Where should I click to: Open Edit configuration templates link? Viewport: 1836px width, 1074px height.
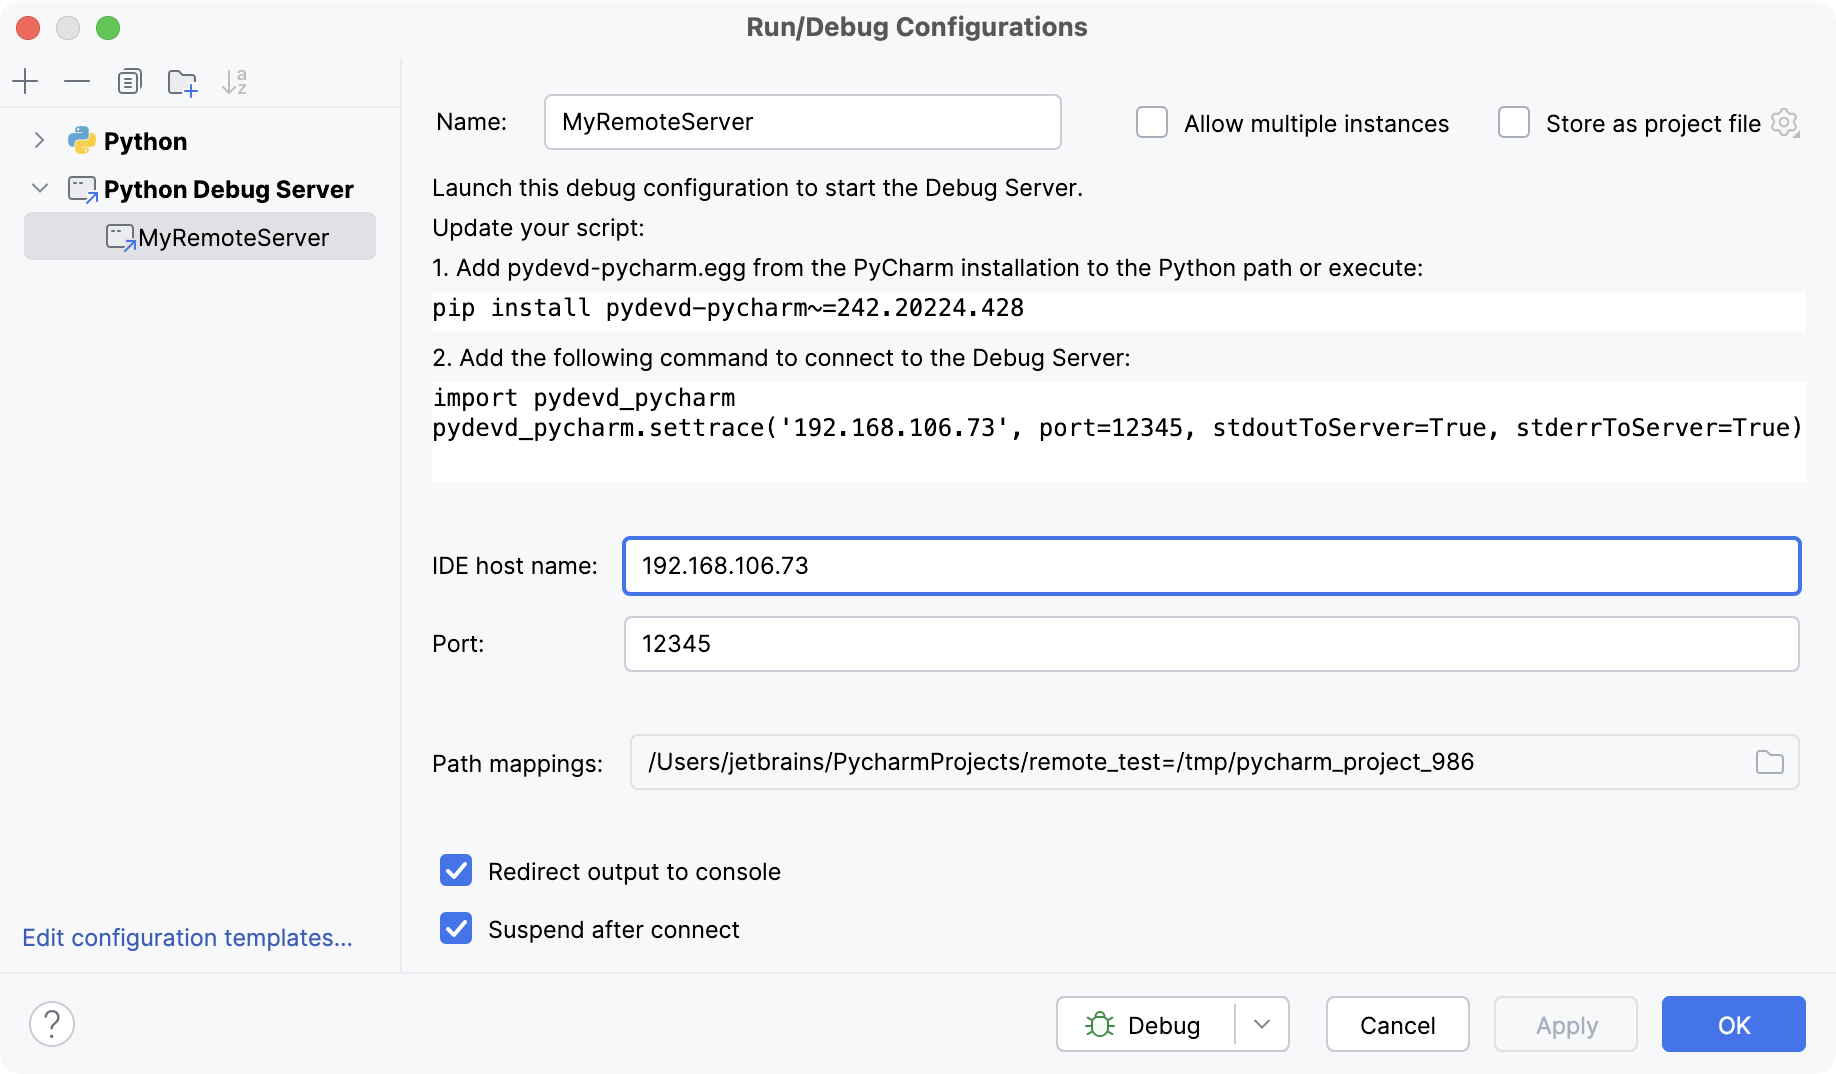[x=187, y=938]
